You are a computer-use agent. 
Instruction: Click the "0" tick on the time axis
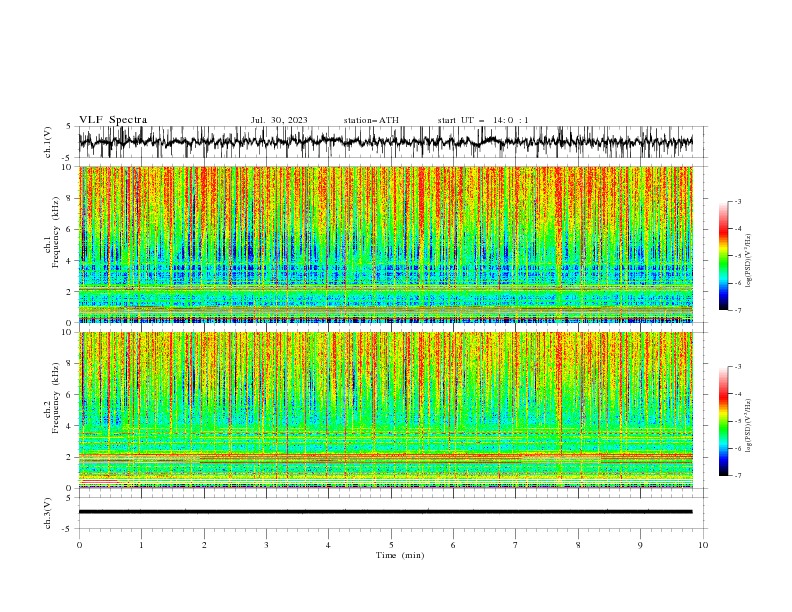79,545
